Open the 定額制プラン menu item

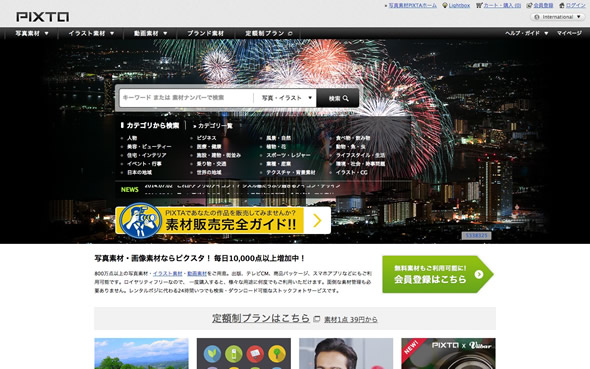point(269,33)
